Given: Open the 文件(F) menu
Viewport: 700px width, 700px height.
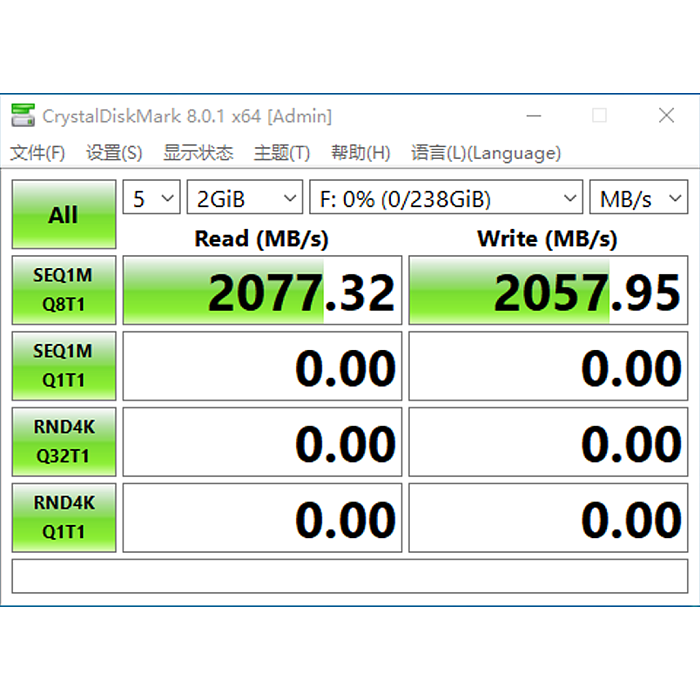Looking at the screenshot, I should 38,153.
